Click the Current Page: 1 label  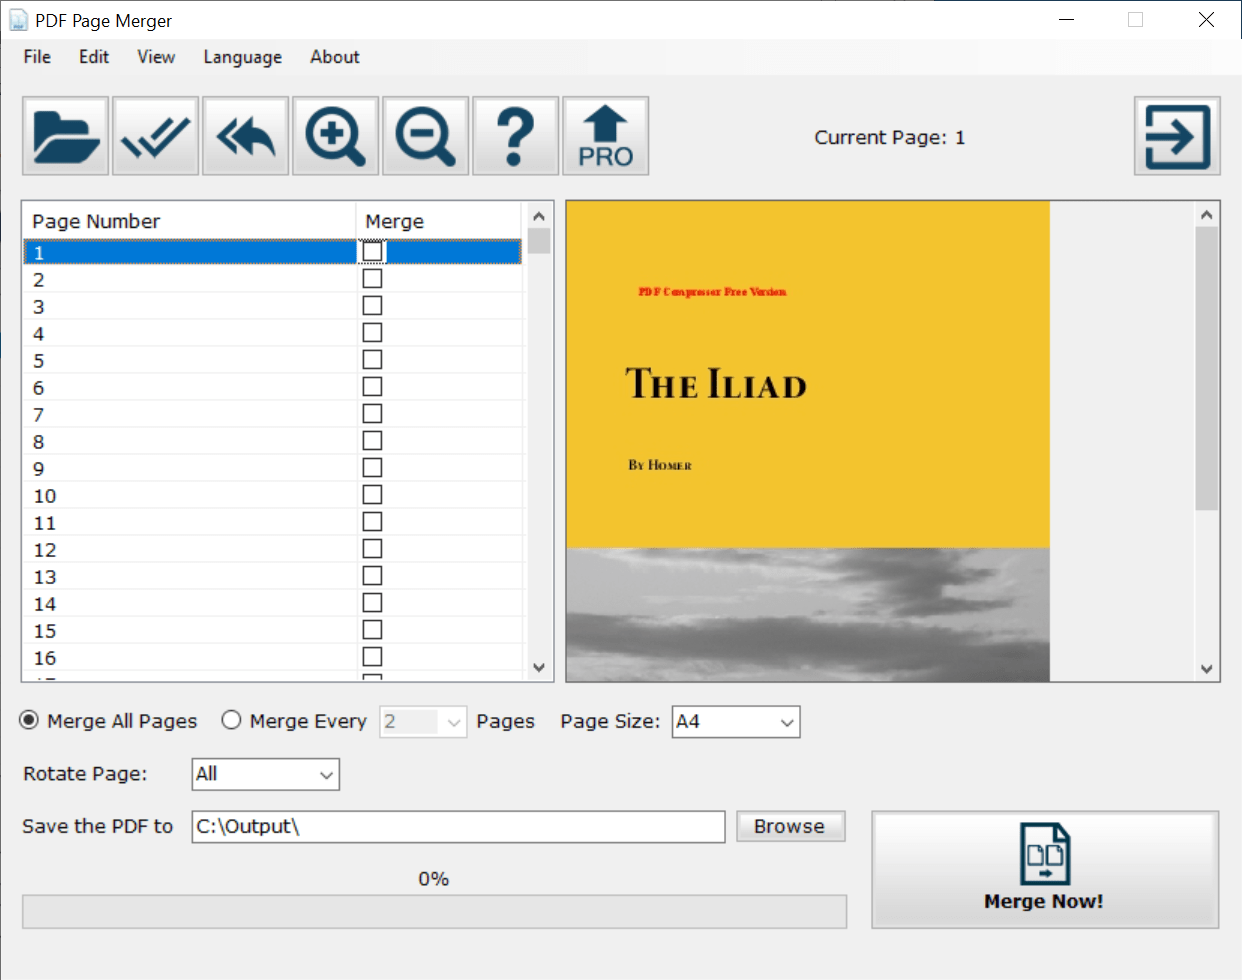pos(890,137)
